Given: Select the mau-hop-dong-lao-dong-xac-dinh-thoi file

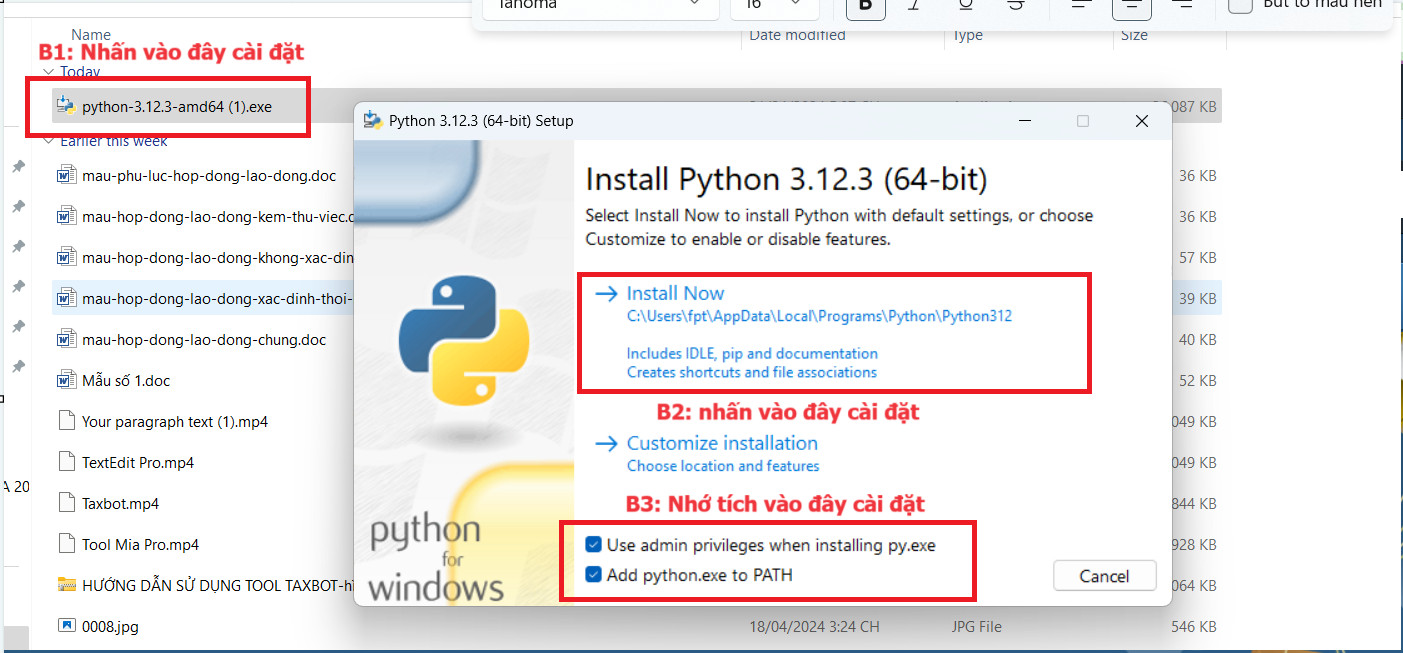Looking at the screenshot, I should pos(218,298).
